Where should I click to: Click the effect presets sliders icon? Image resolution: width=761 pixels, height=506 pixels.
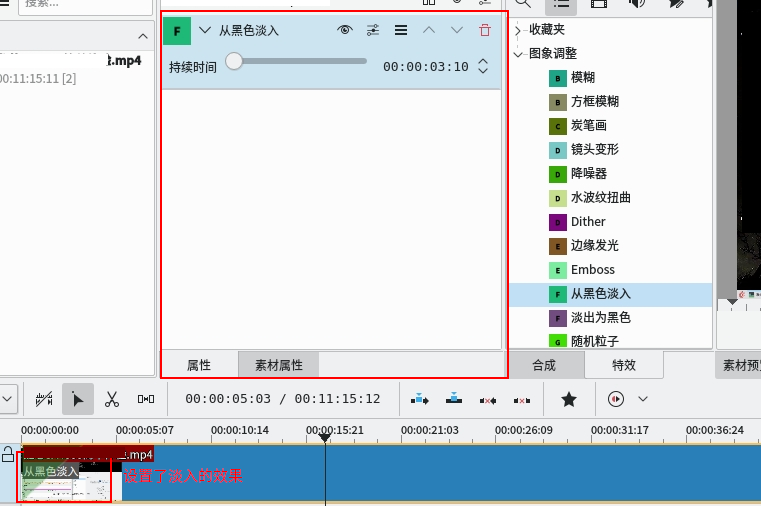[373, 30]
